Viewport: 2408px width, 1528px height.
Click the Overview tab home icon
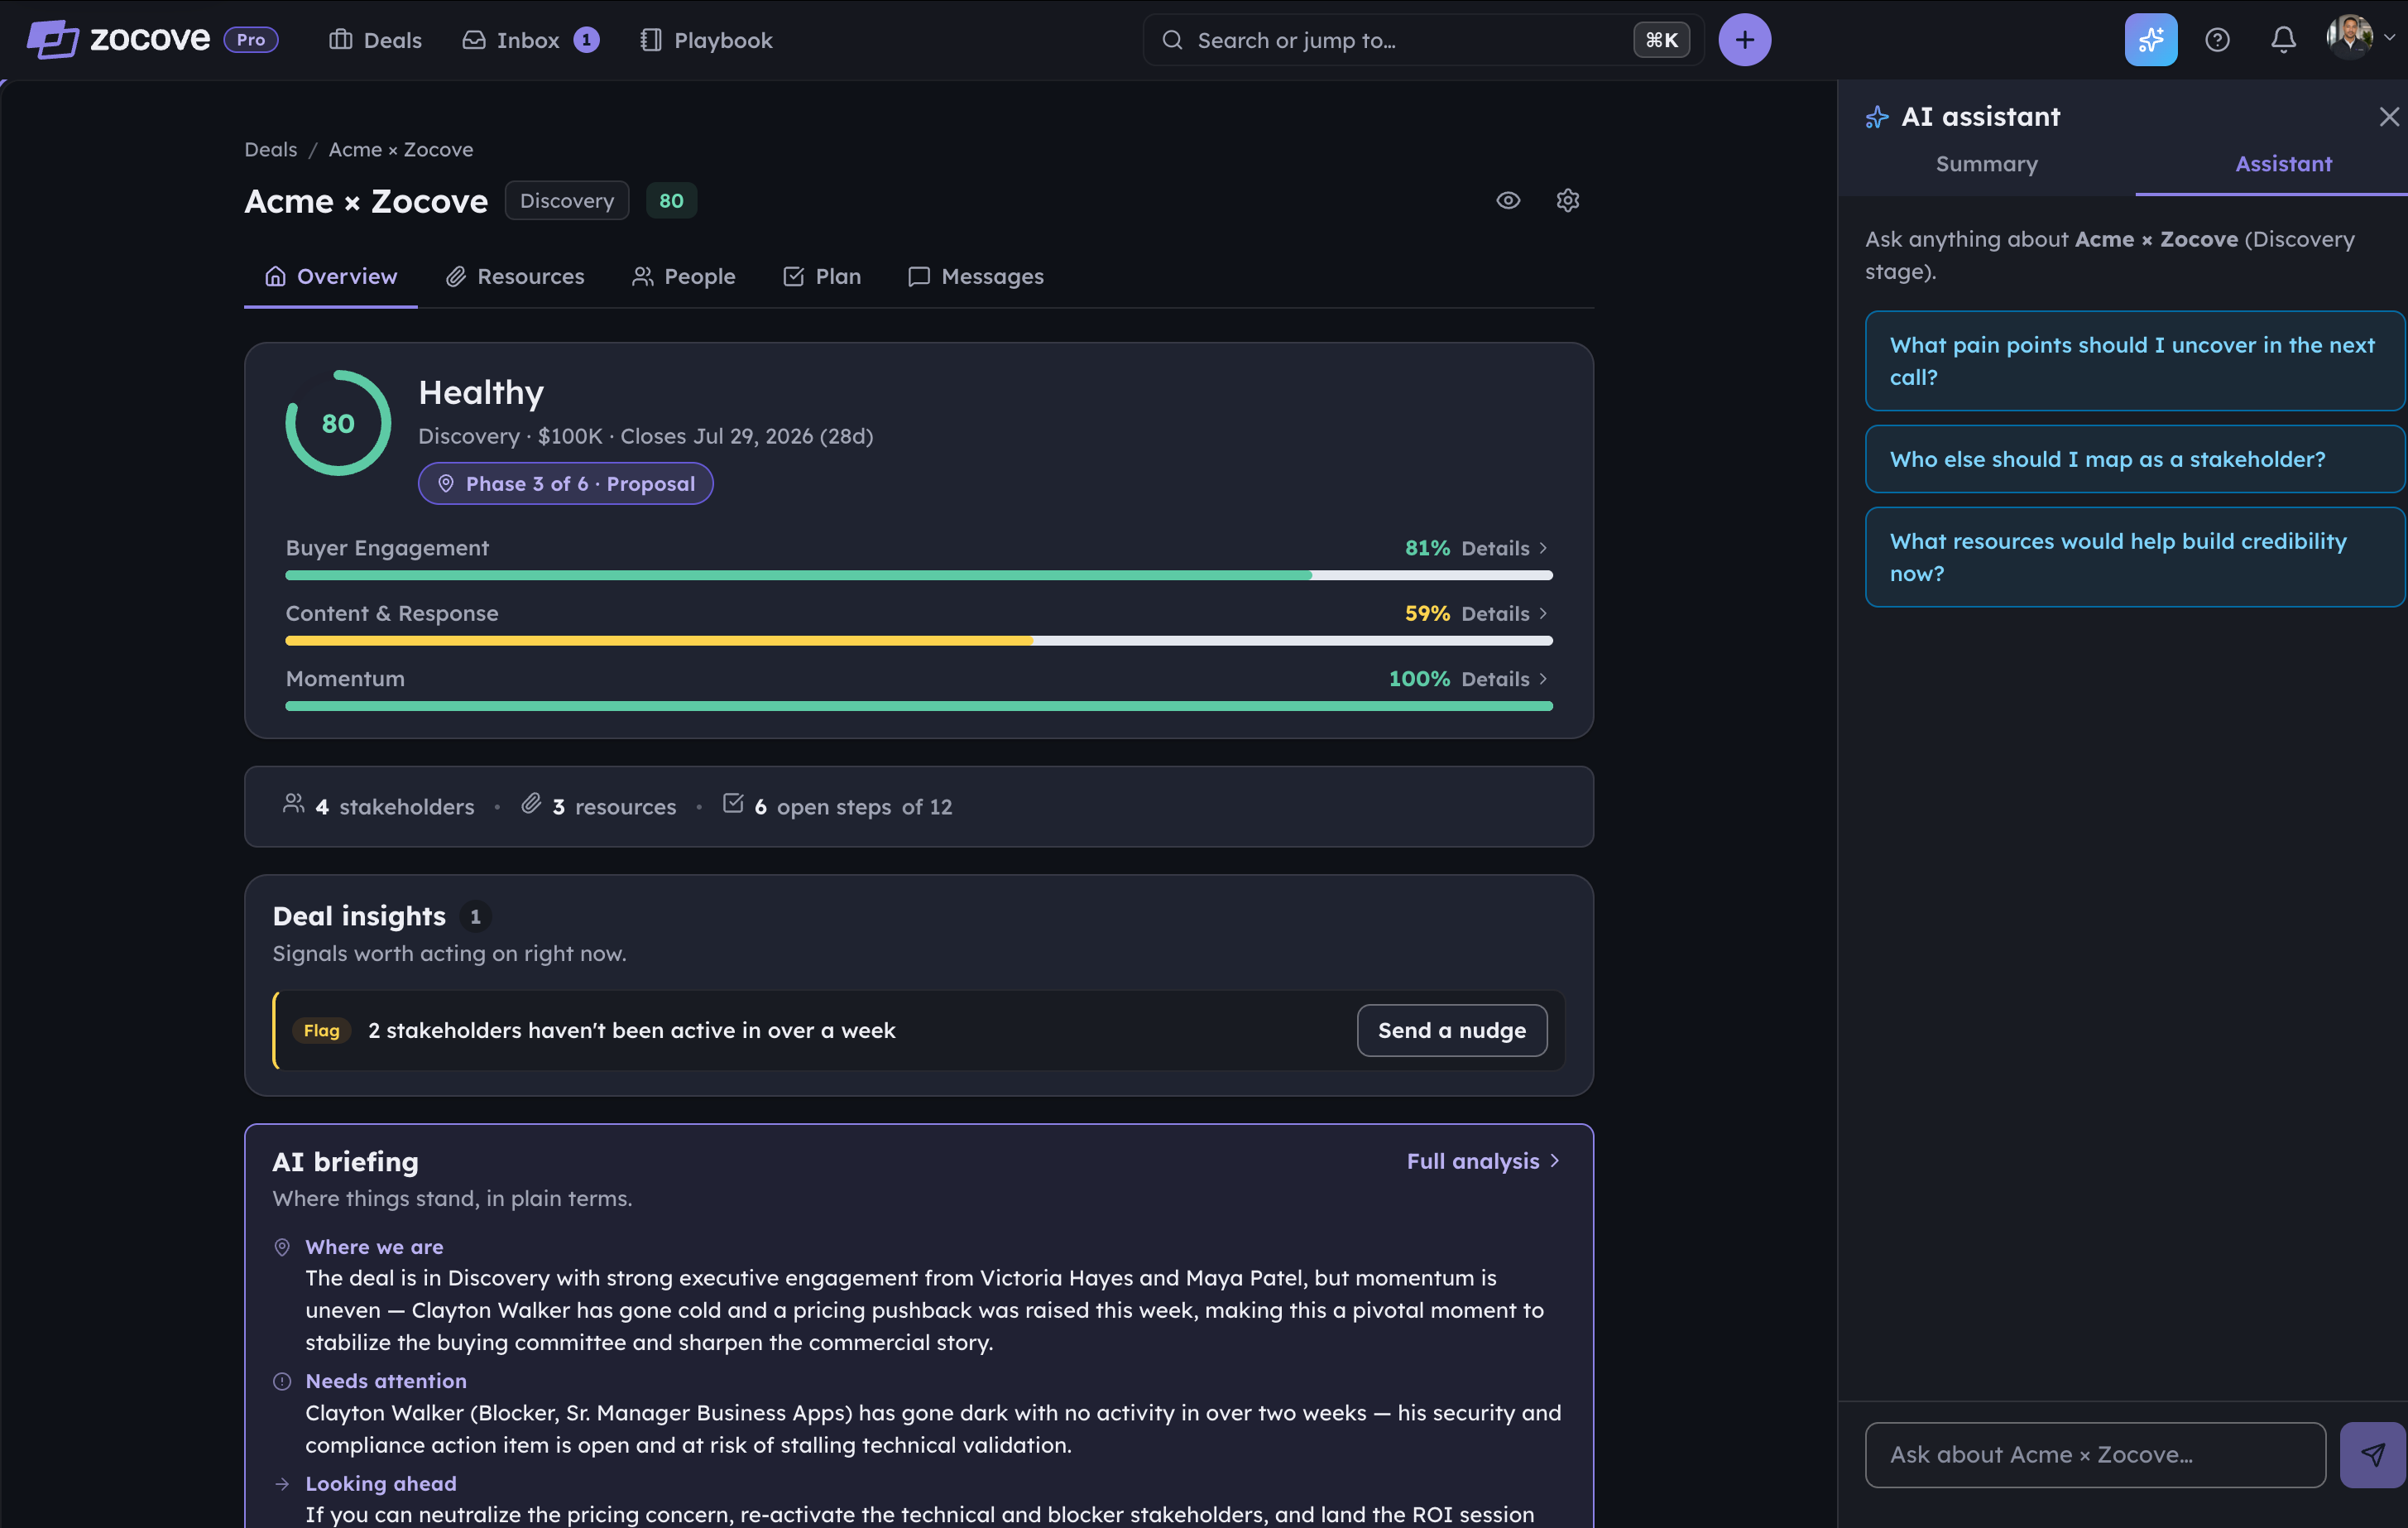point(275,276)
